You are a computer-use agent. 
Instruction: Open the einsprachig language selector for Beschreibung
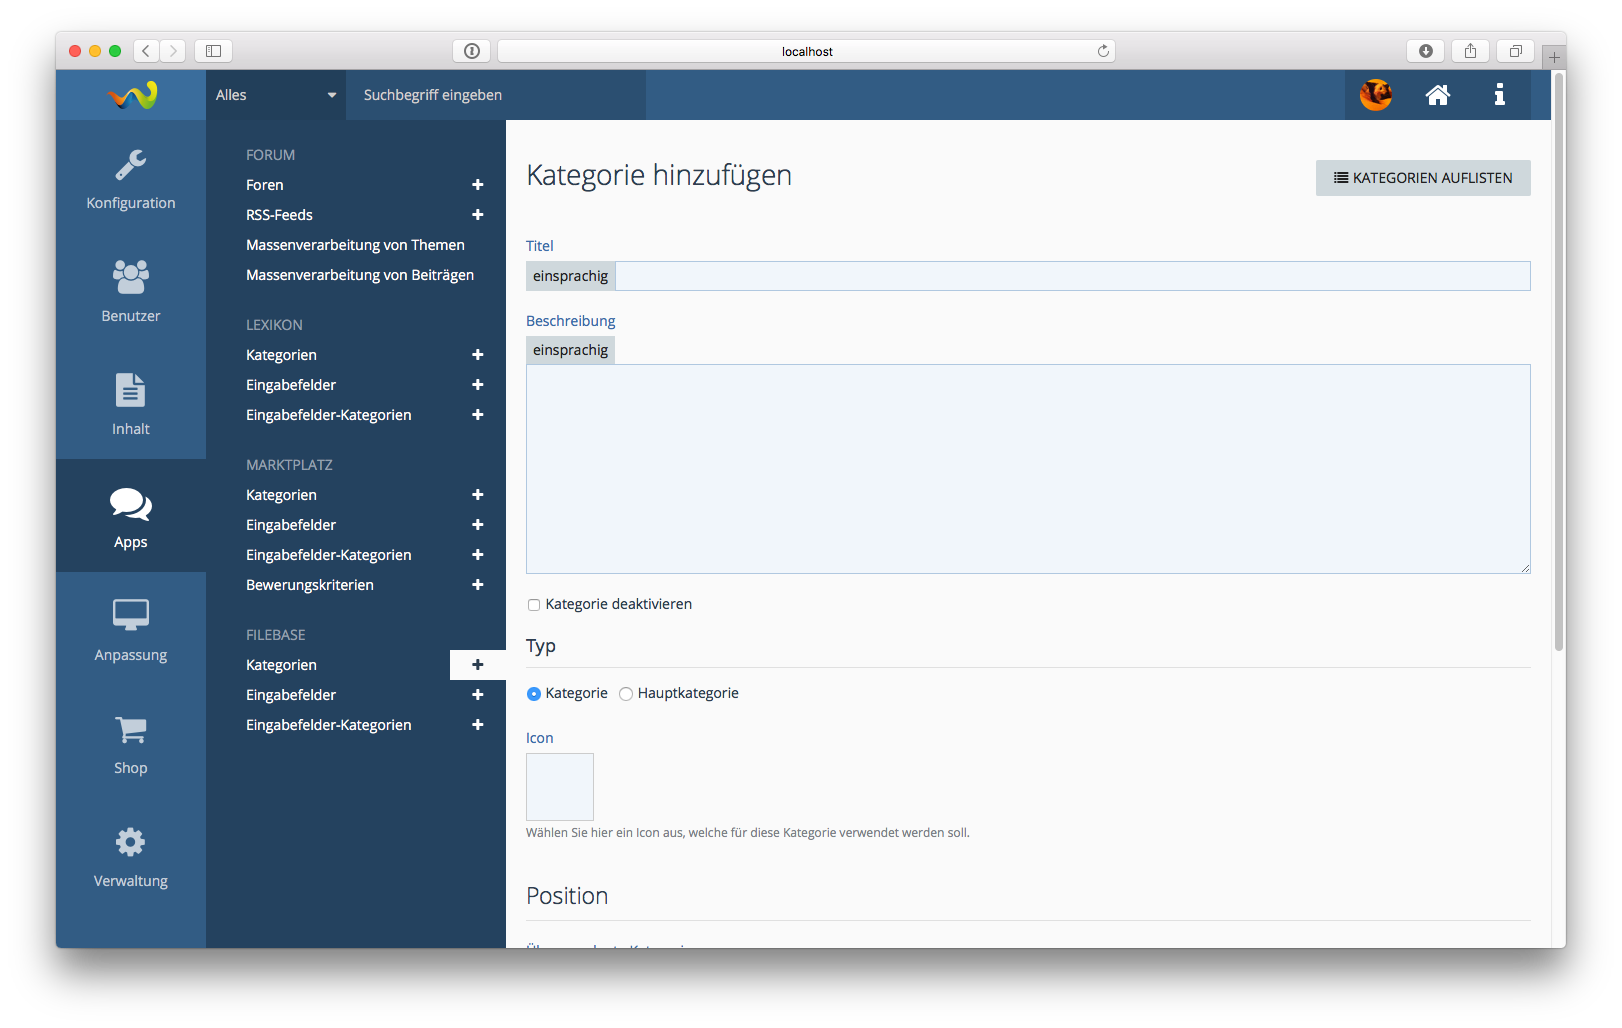[570, 350]
